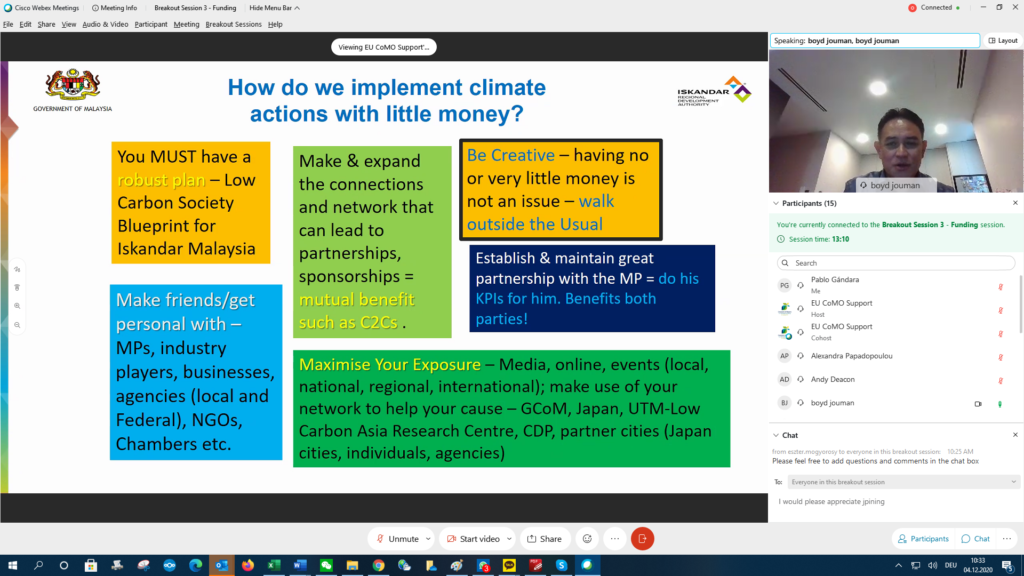Click the Share button
Viewport: 1024px width, 576px height.
pos(545,538)
